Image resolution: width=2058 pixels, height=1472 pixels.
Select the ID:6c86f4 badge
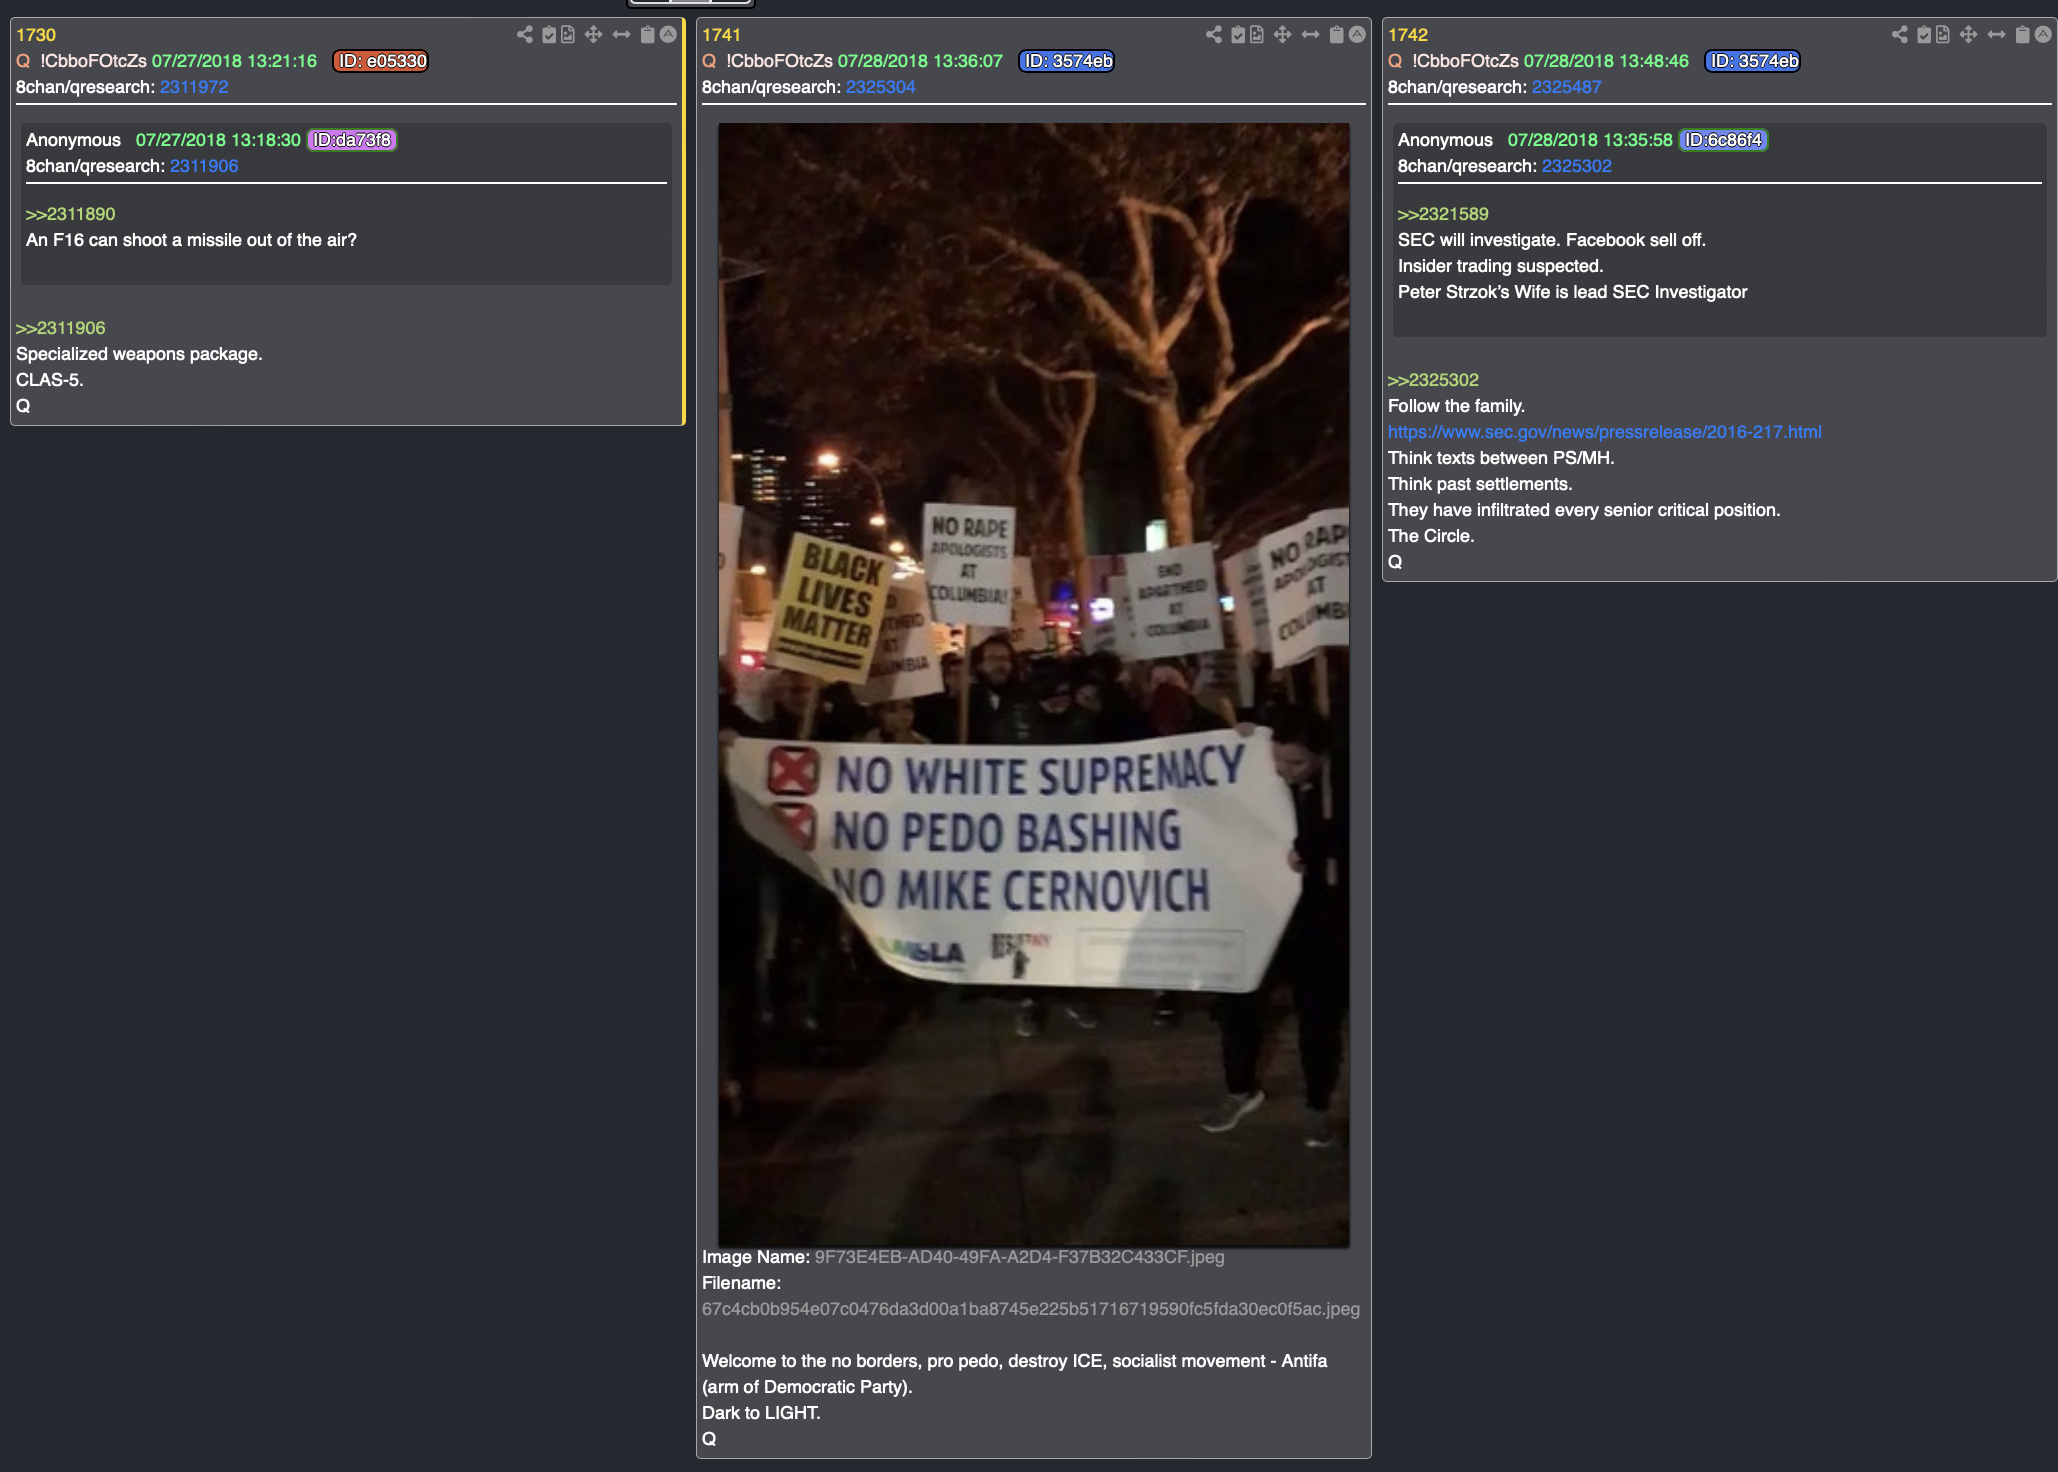1723,140
